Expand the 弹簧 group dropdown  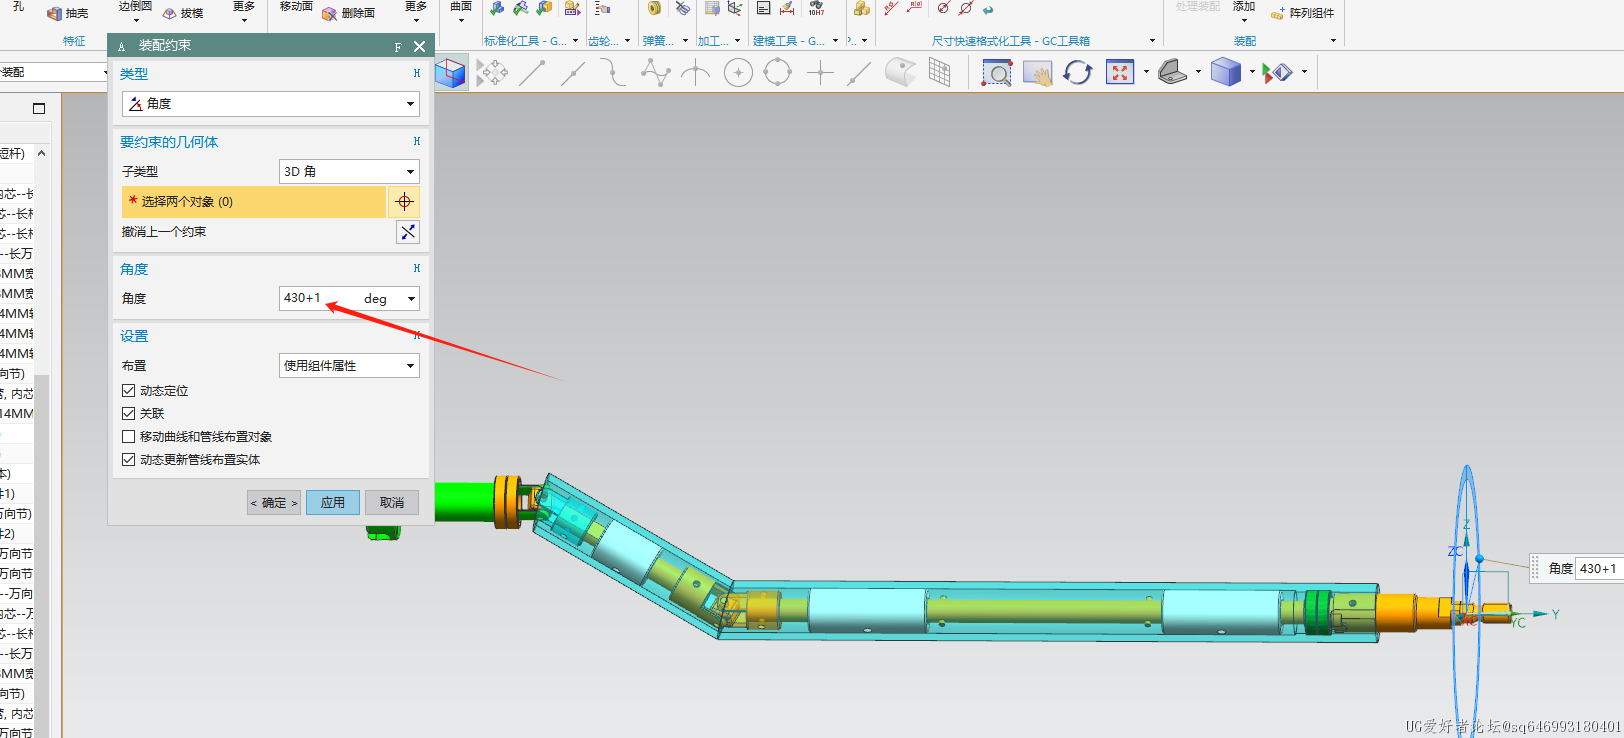point(685,41)
